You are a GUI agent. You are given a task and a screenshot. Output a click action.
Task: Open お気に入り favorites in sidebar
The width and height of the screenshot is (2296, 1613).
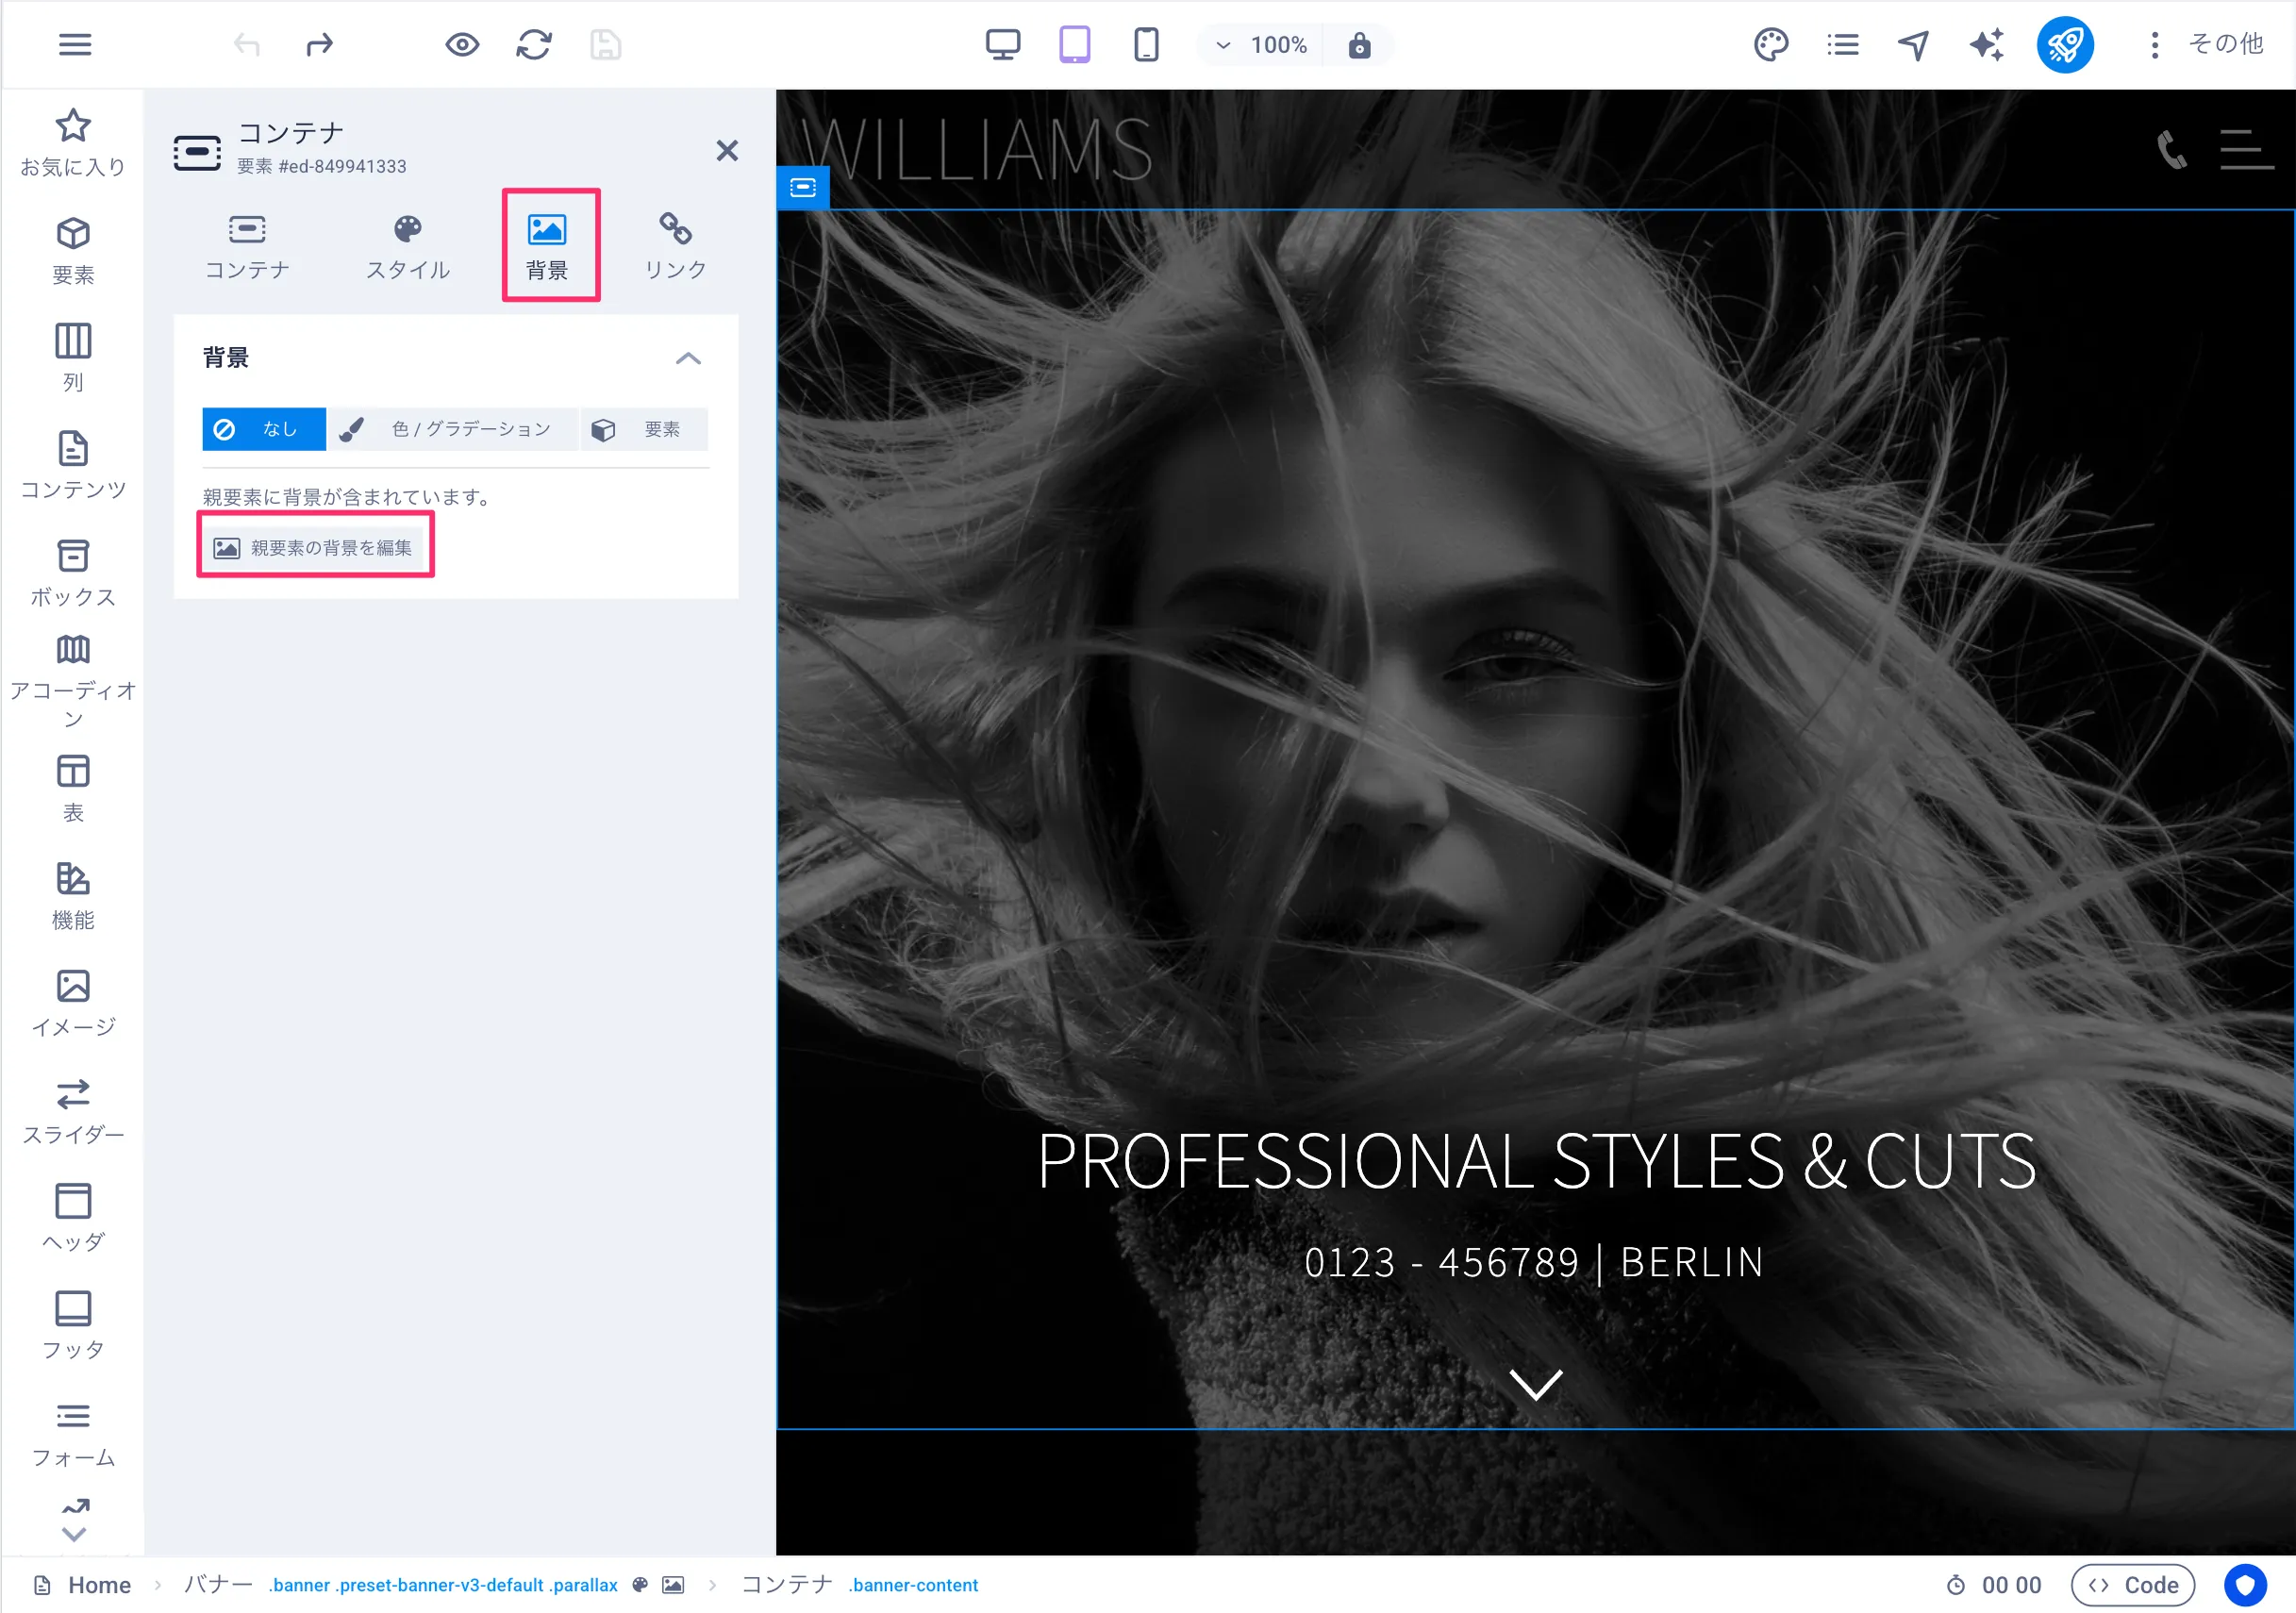pyautogui.click(x=73, y=143)
